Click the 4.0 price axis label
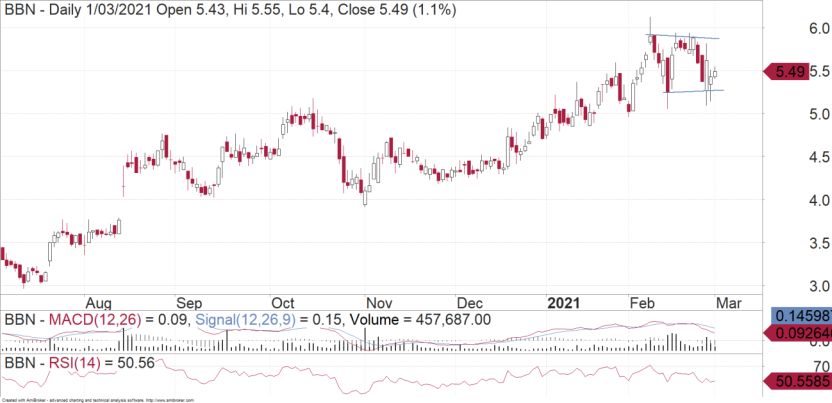This screenshot has height=403, width=832. click(x=817, y=200)
